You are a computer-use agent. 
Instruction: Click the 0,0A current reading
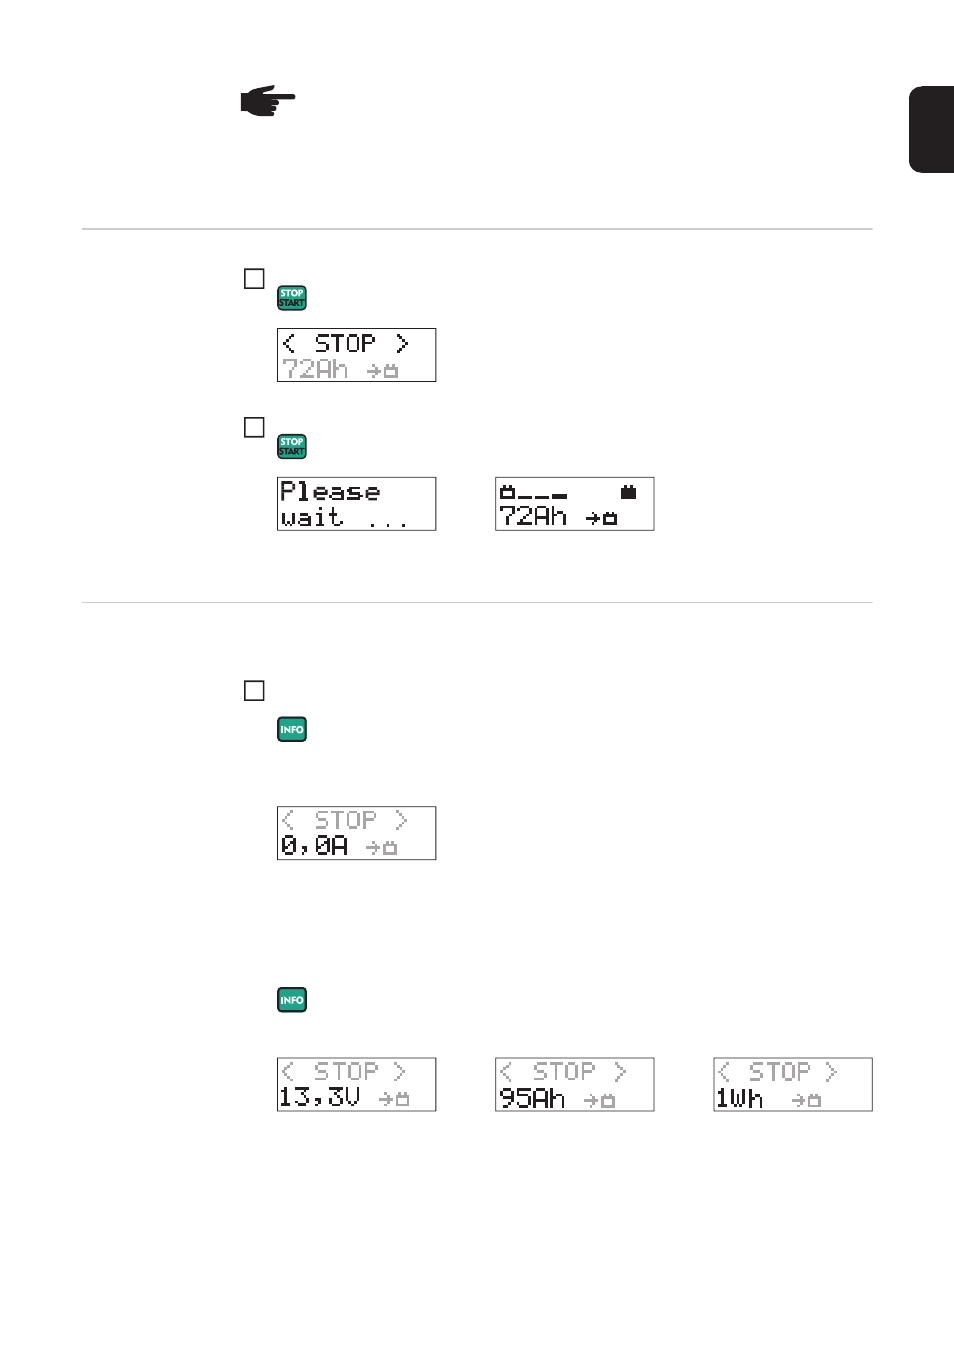click(314, 846)
